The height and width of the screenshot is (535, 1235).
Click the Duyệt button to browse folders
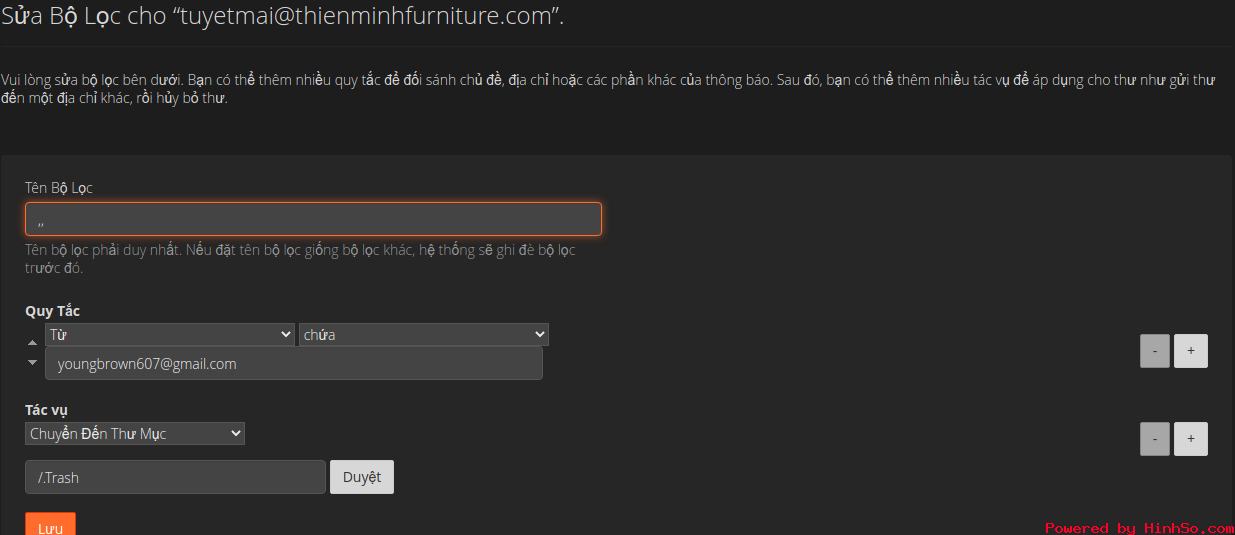click(362, 477)
